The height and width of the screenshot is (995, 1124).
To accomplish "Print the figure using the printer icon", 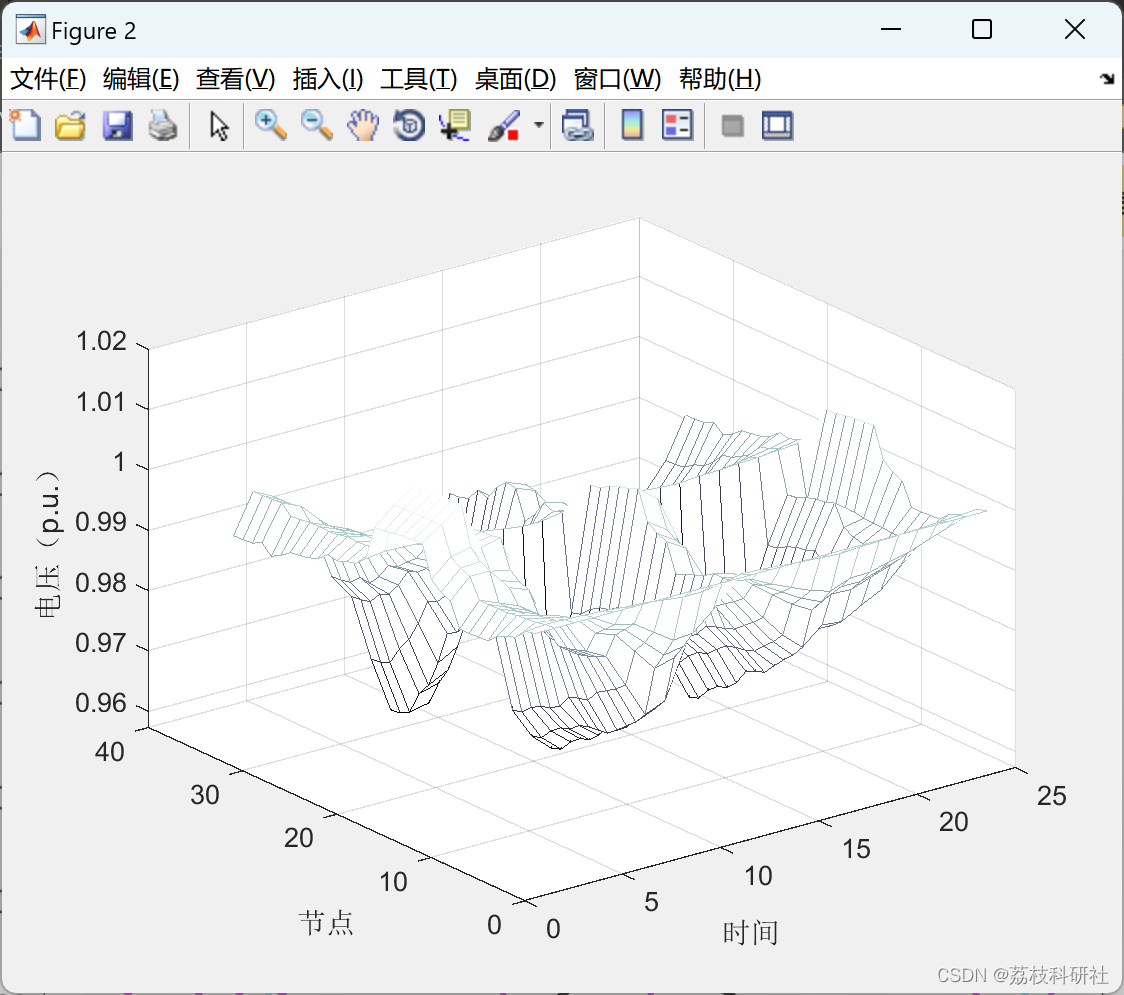I will tap(163, 125).
